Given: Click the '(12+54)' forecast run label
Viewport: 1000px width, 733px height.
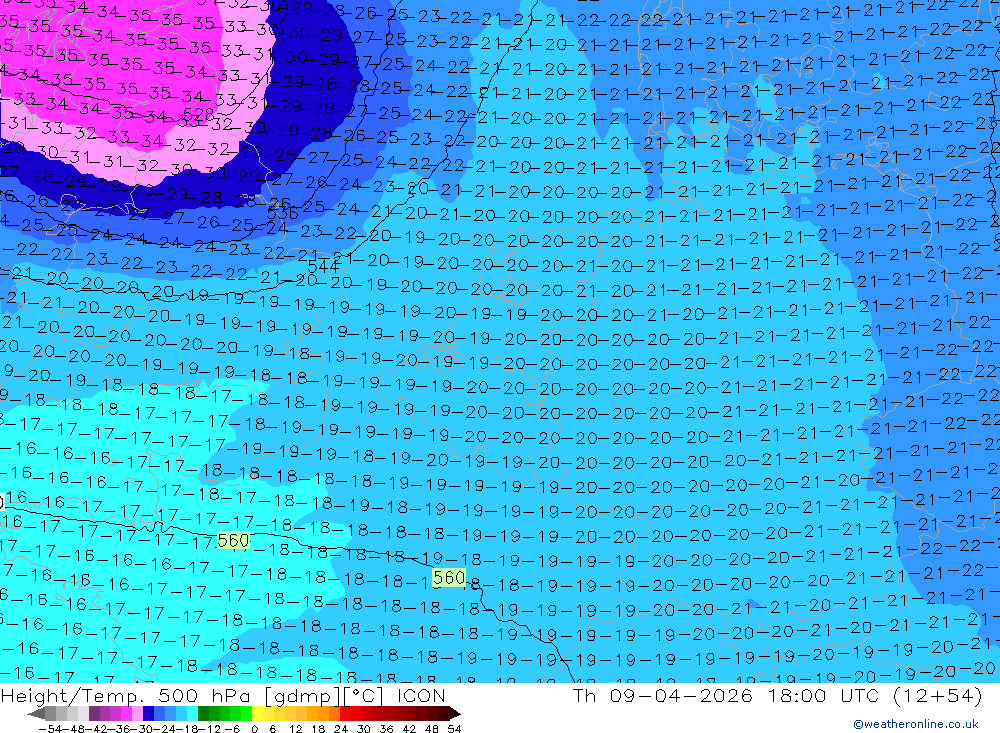Looking at the screenshot, I should point(938,695).
